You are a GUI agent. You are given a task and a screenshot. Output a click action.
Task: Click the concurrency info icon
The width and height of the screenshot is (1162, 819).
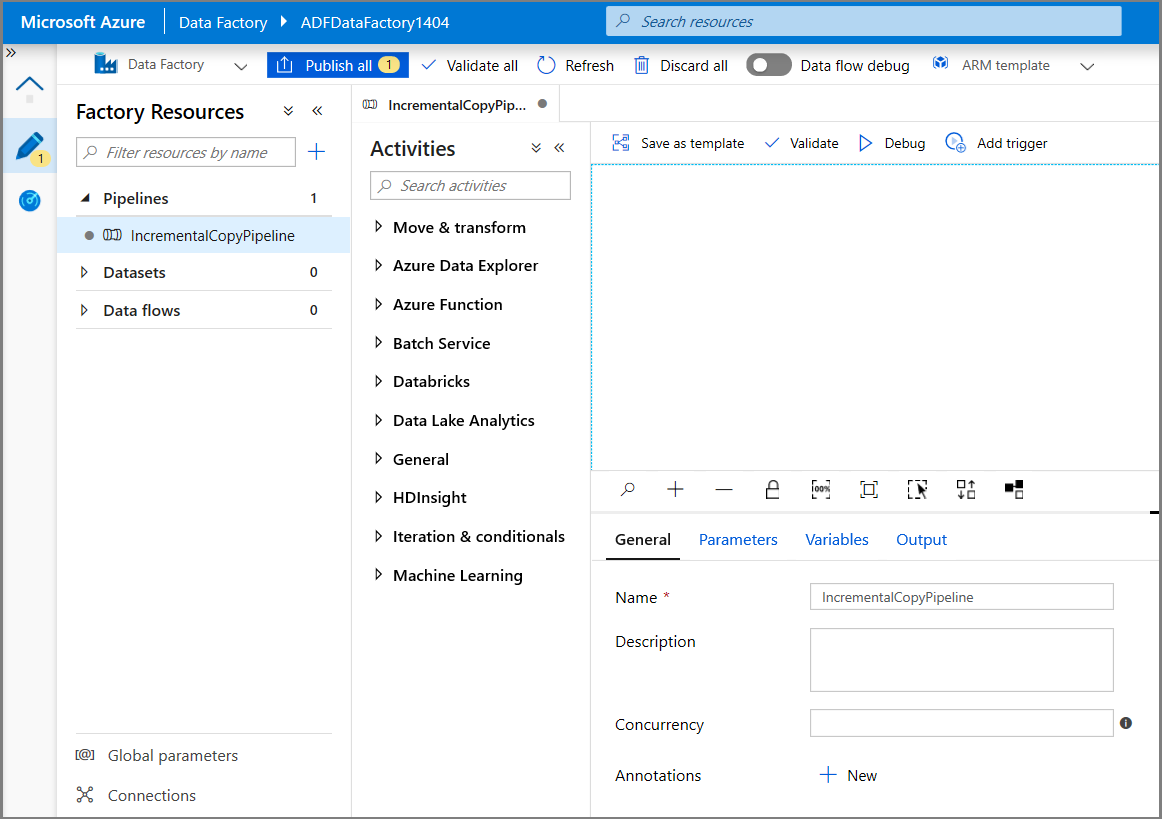(x=1126, y=723)
